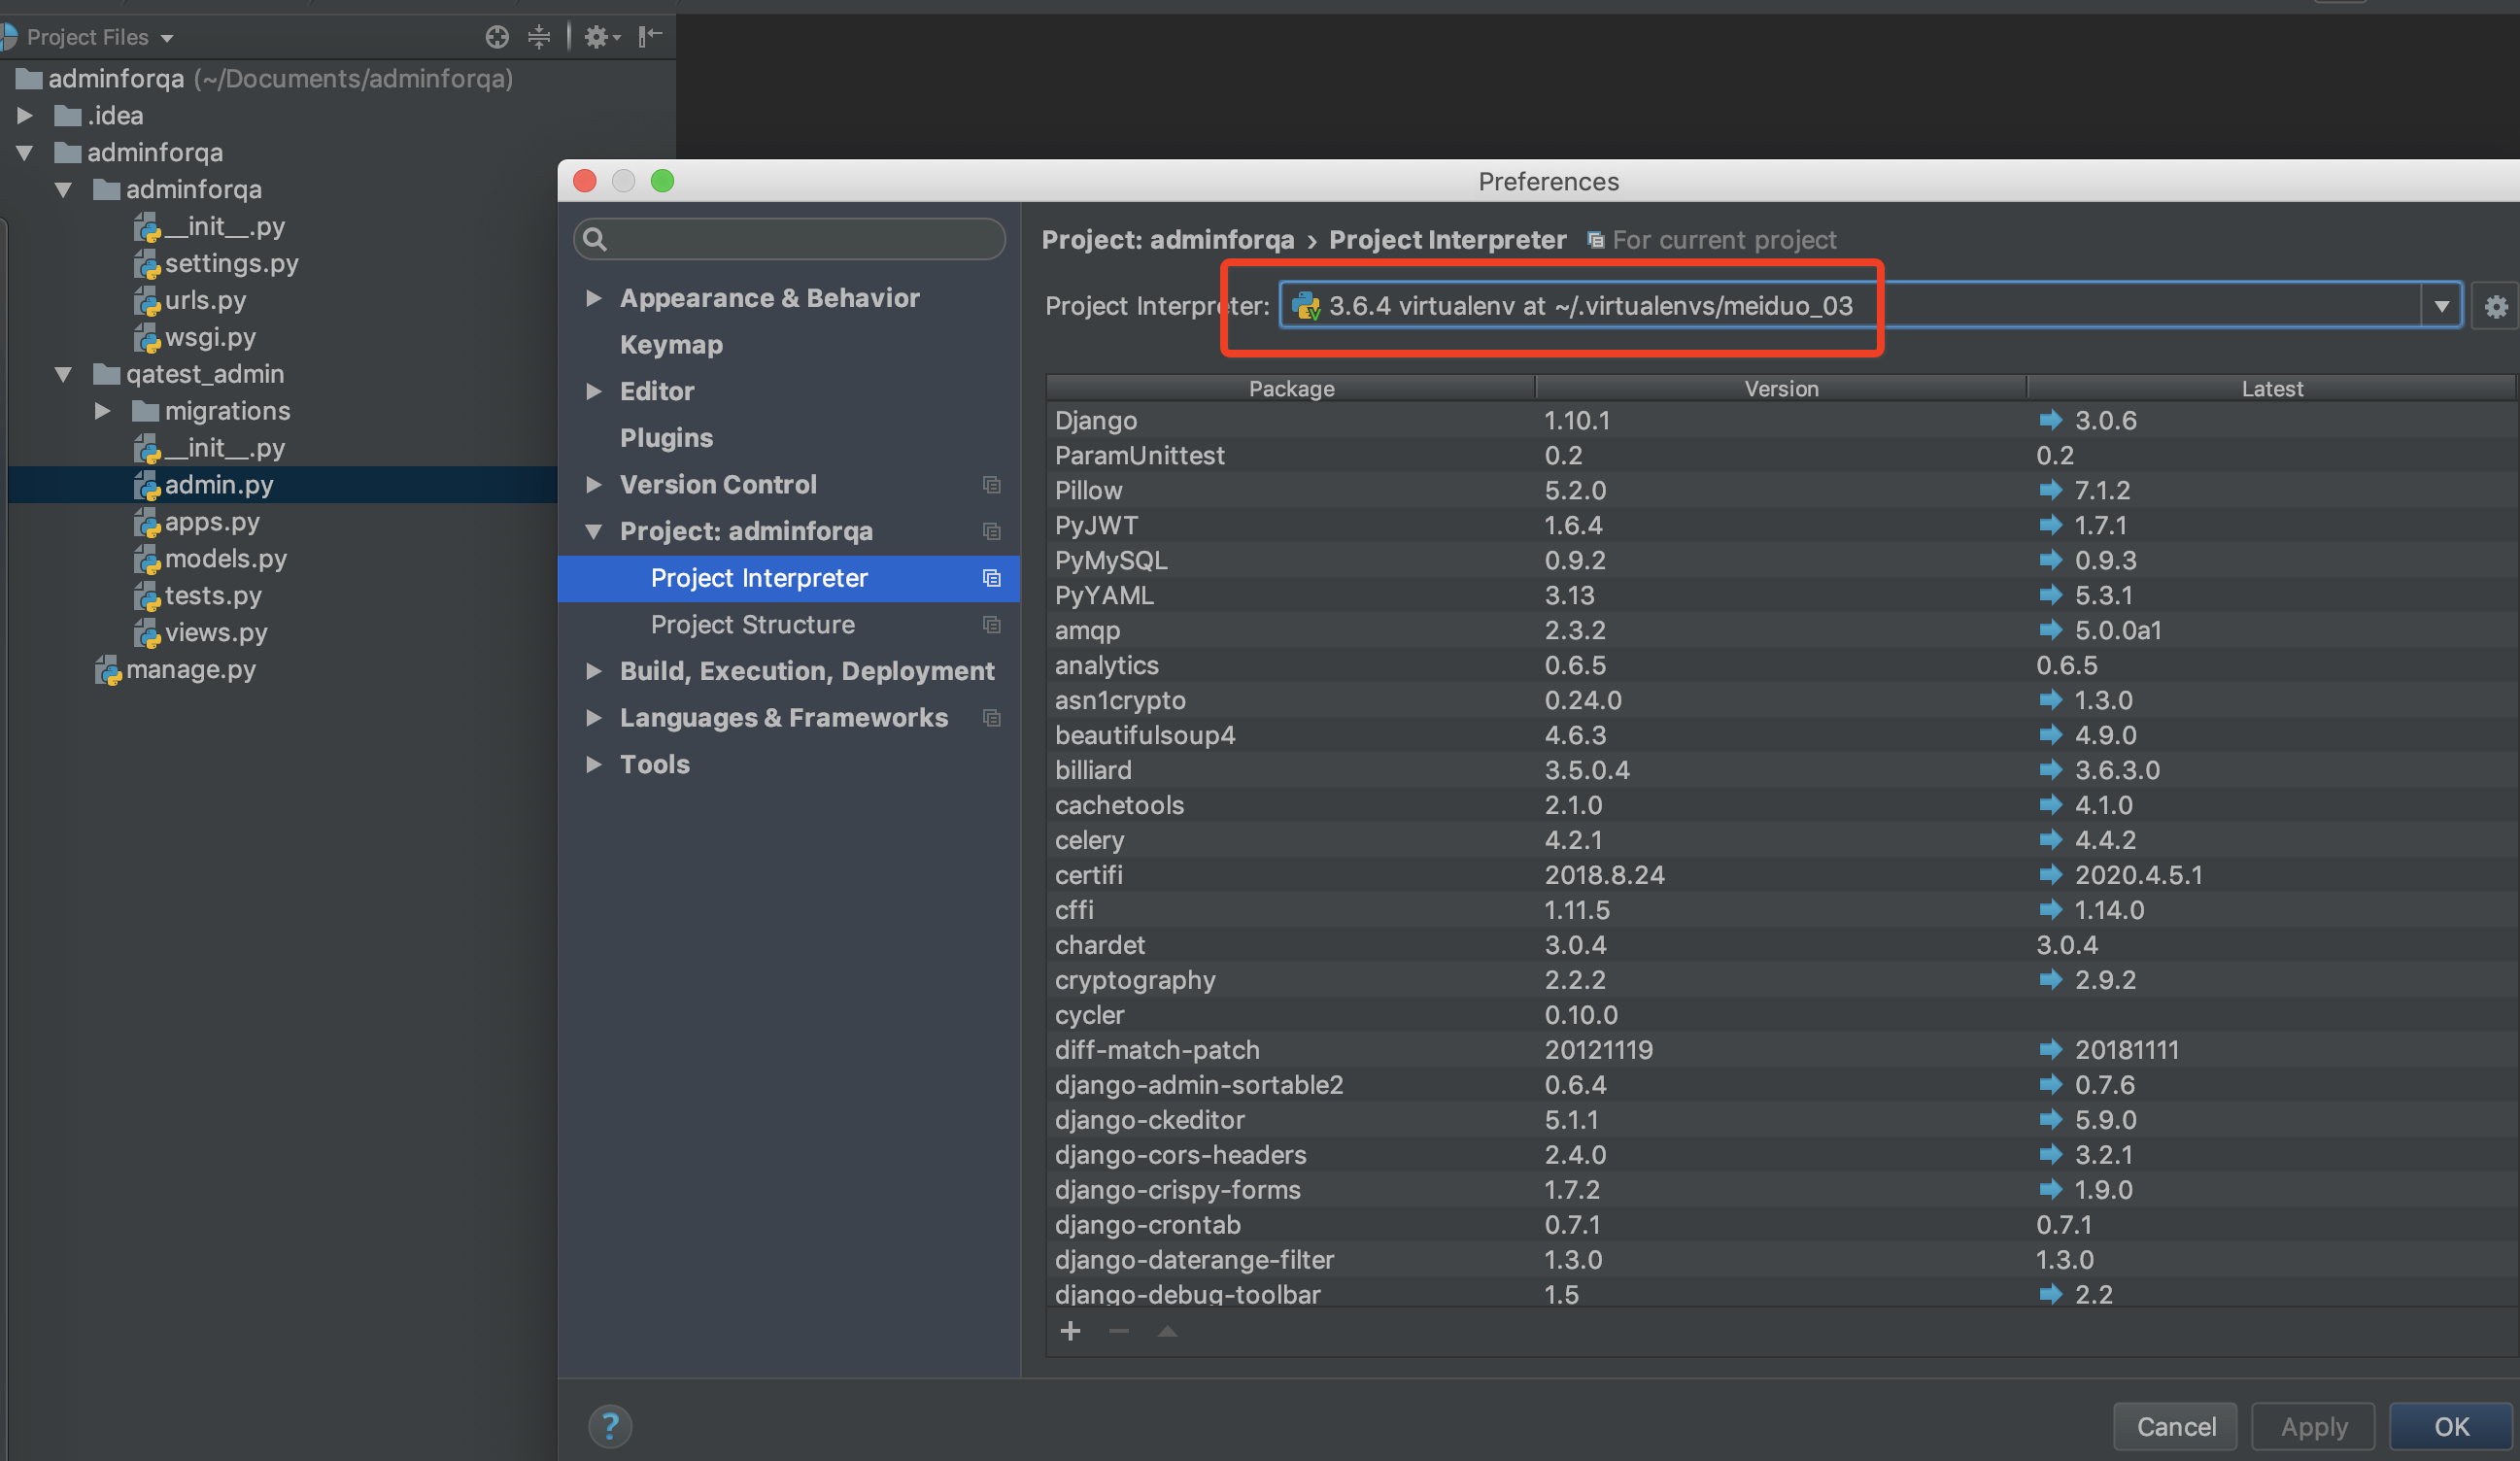Image resolution: width=2520 pixels, height=1461 pixels.
Task: Select the Keymap settings page
Action: [671, 344]
